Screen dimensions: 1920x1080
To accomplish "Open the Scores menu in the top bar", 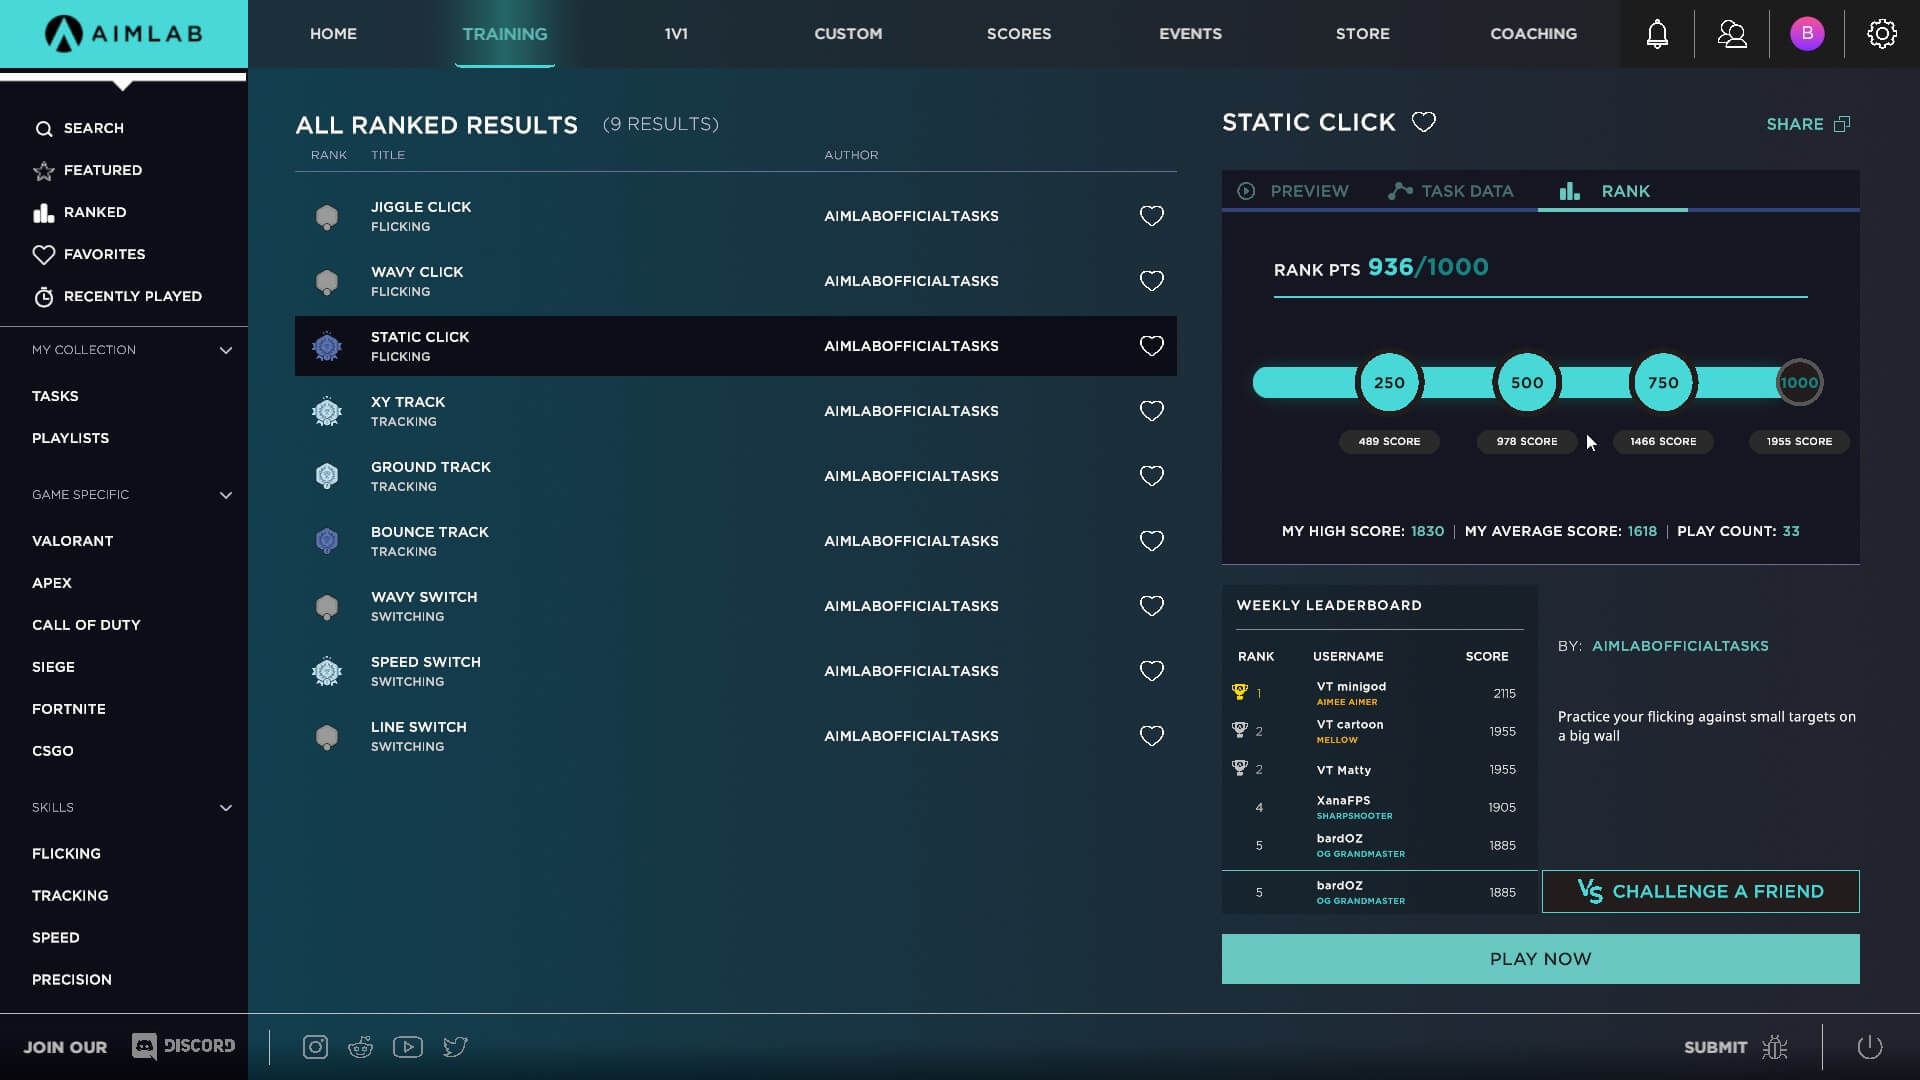I will coord(1019,33).
